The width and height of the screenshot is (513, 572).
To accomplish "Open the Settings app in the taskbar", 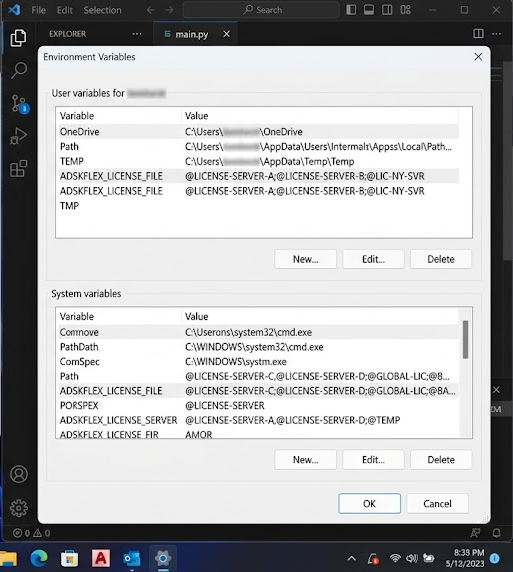I will point(163,558).
